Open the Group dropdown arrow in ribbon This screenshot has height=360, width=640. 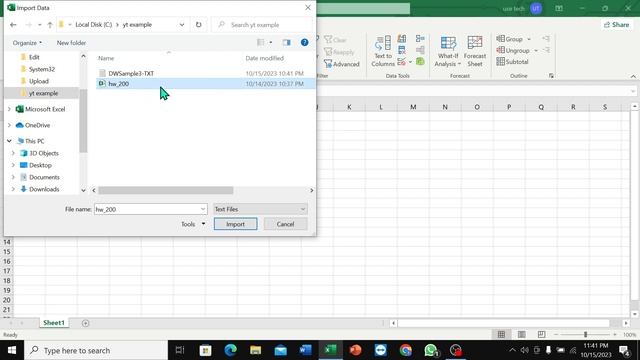click(529, 39)
